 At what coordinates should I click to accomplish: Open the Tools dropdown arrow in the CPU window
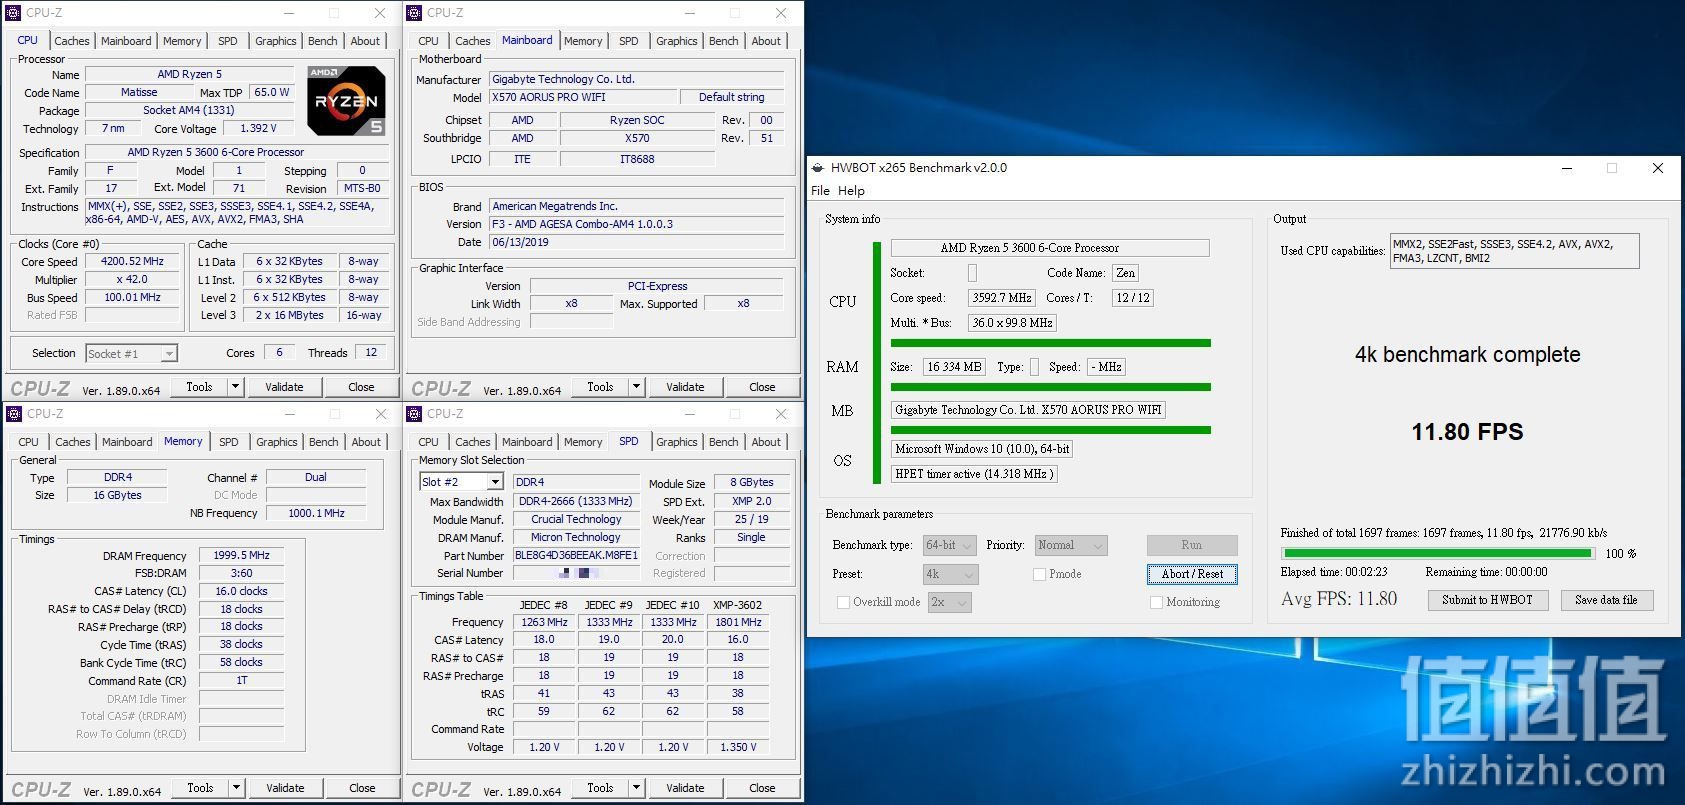click(x=236, y=387)
